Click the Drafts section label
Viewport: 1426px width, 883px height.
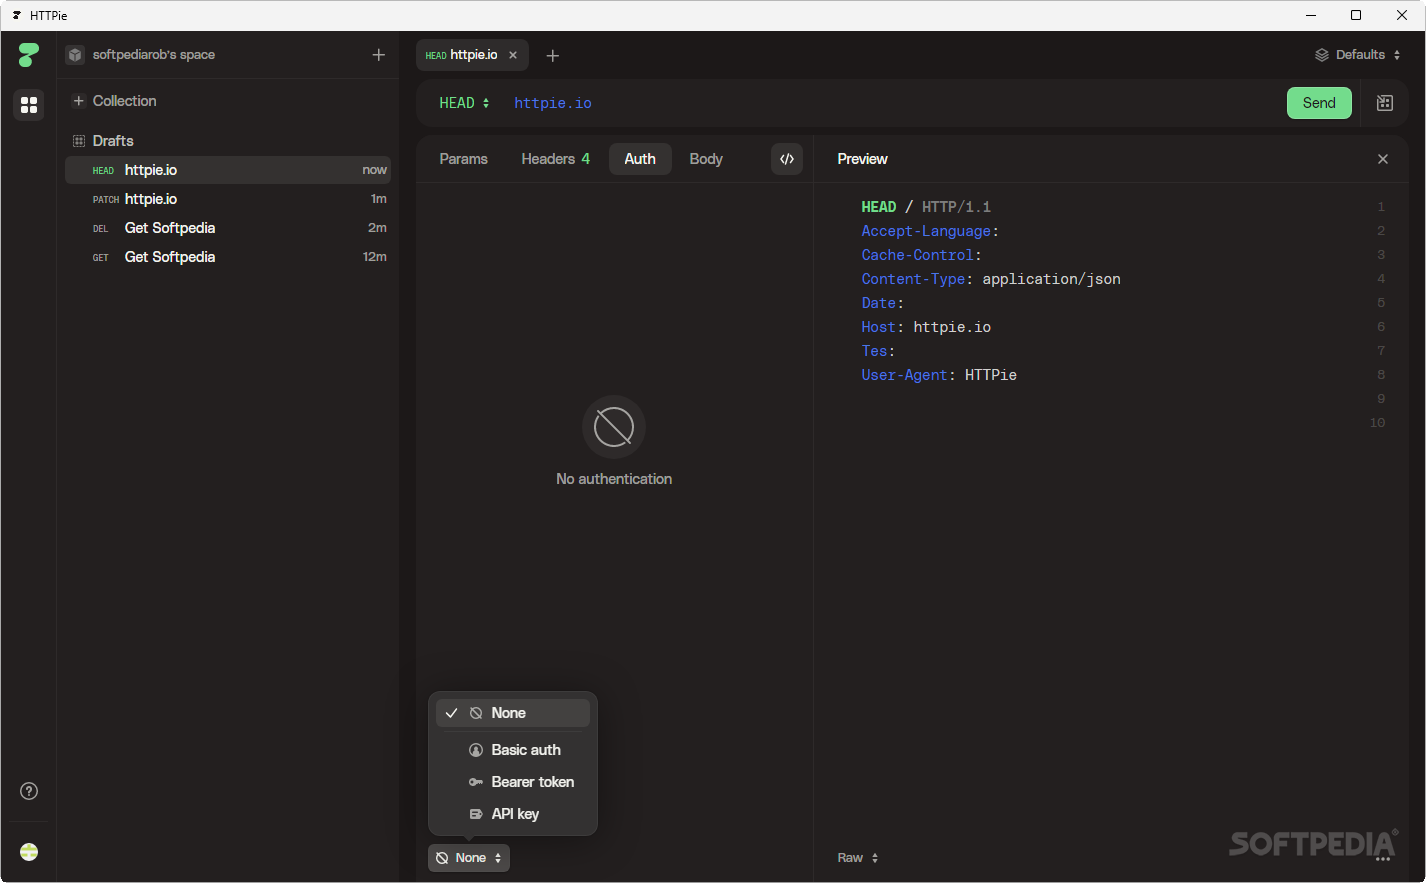pyautogui.click(x=113, y=141)
